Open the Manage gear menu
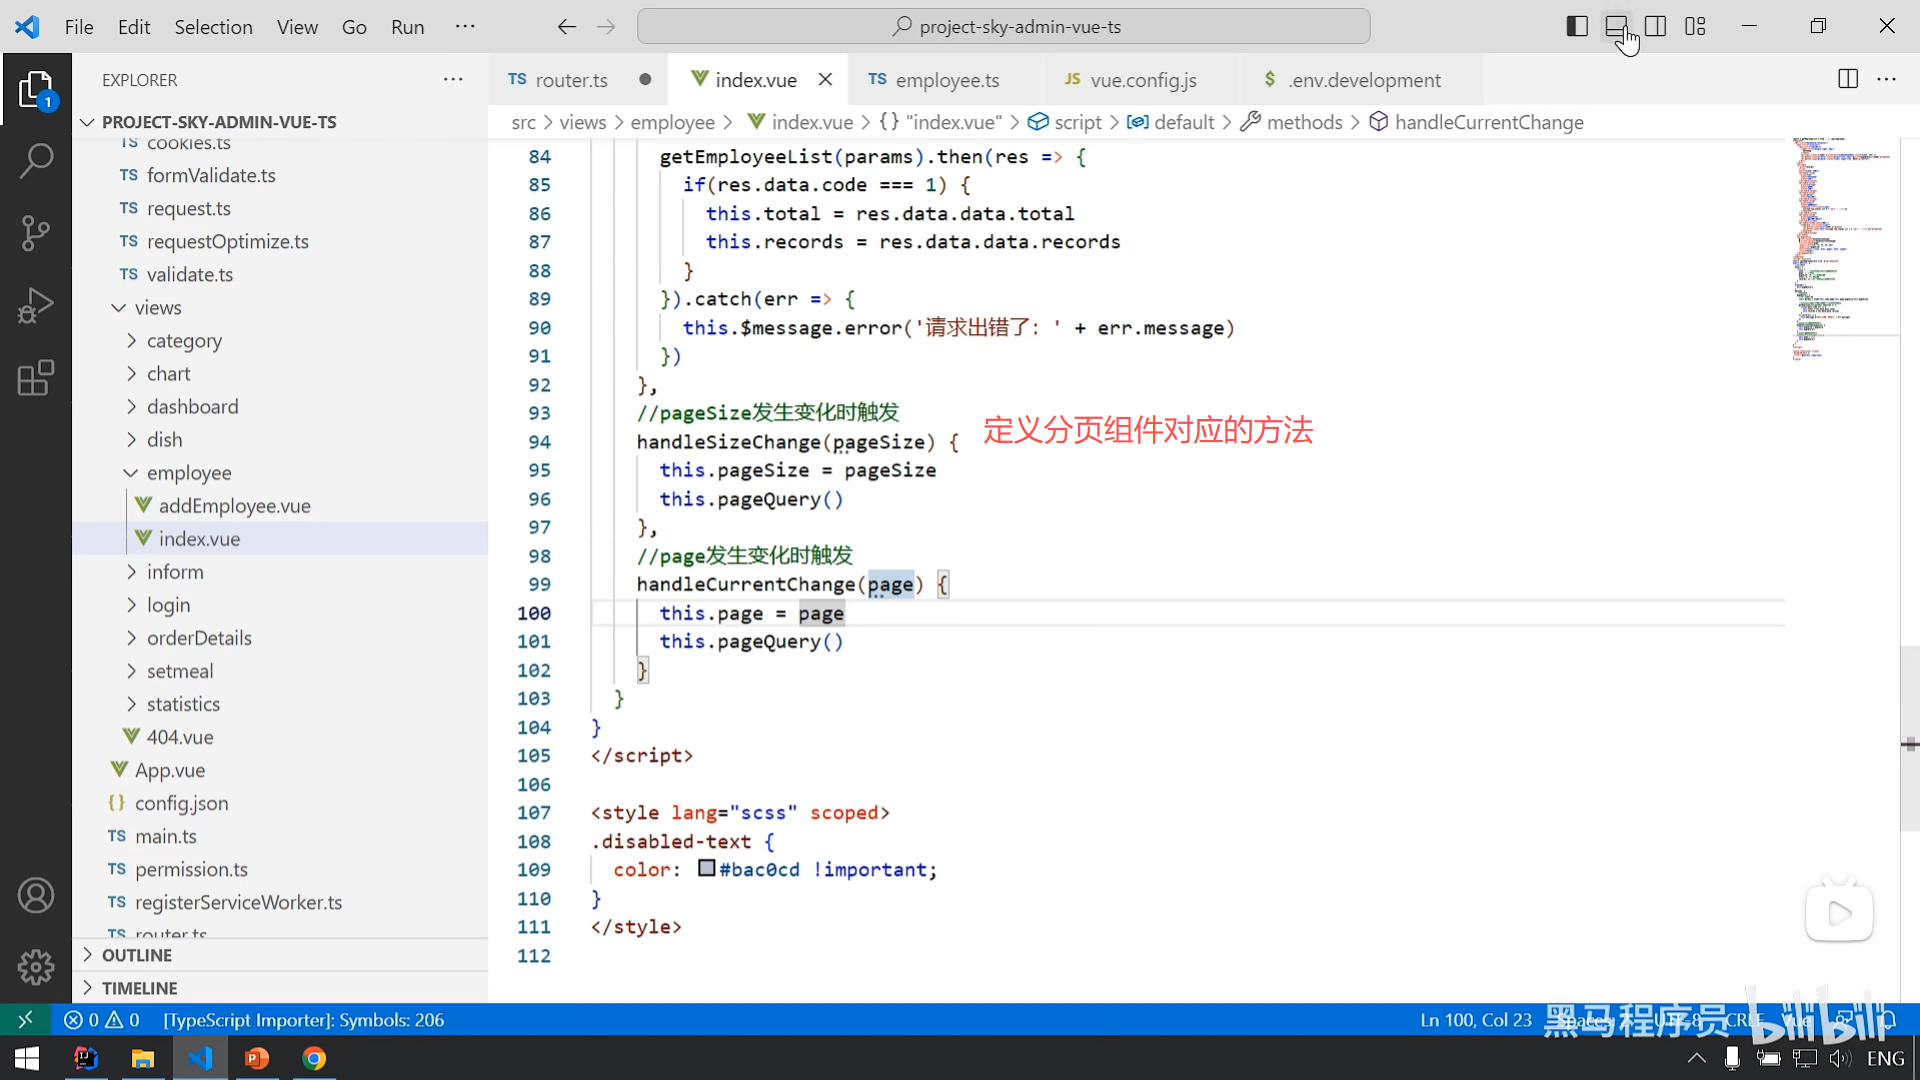The width and height of the screenshot is (1920, 1080). 36,967
